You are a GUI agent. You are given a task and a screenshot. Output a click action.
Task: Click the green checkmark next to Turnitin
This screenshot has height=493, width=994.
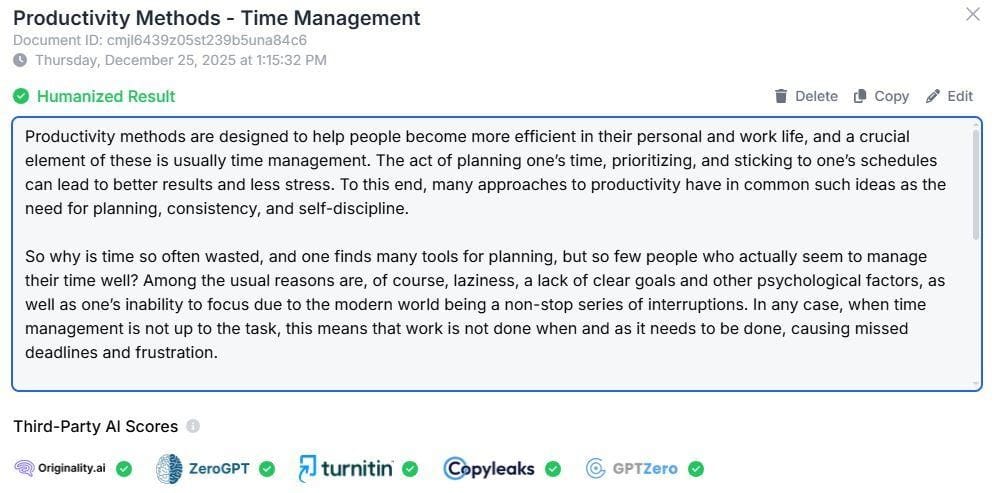pyautogui.click(x=410, y=469)
